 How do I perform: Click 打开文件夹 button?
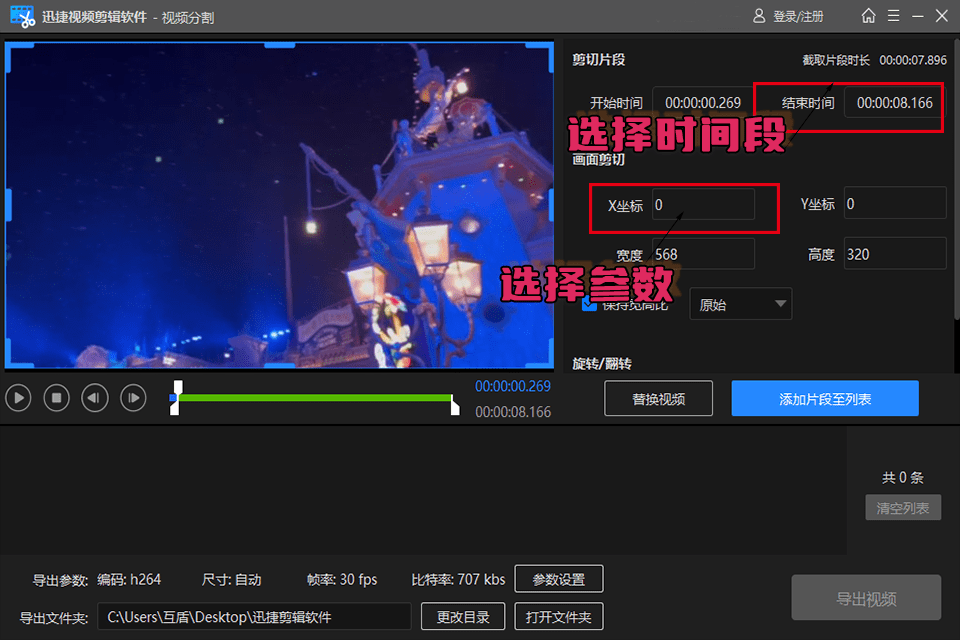coord(559,617)
